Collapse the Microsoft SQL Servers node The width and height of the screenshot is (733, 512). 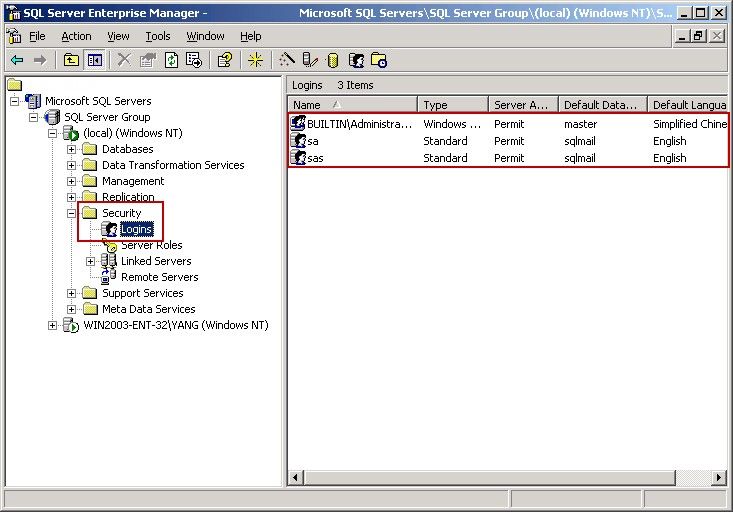[14, 101]
